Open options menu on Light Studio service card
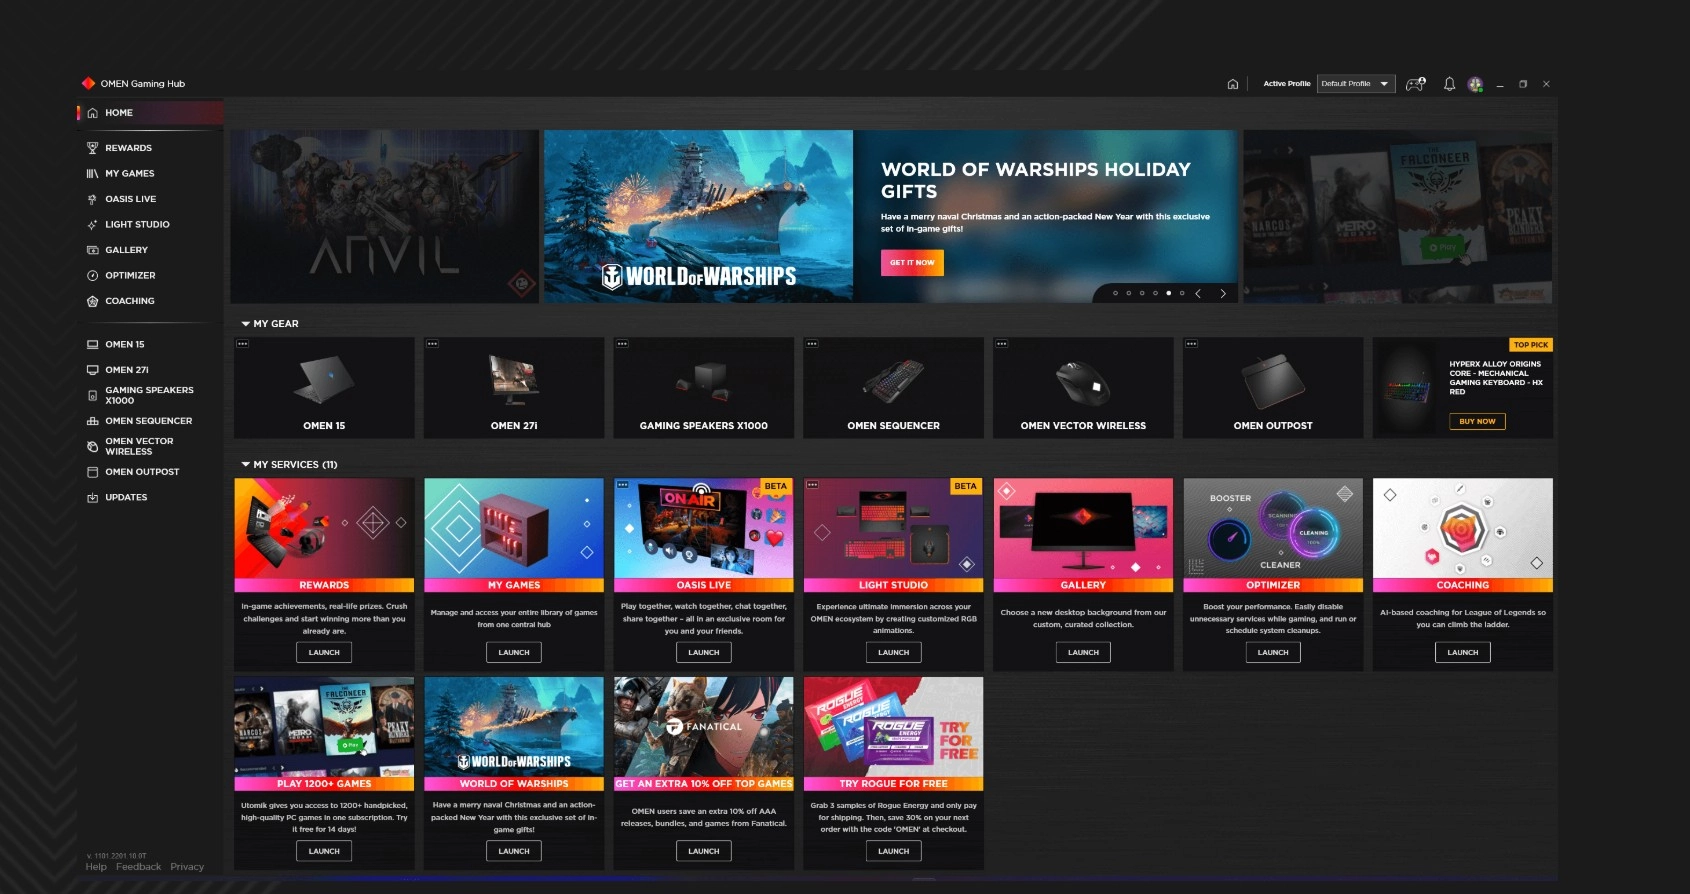This screenshot has width=1690, height=894. pyautogui.click(x=812, y=485)
